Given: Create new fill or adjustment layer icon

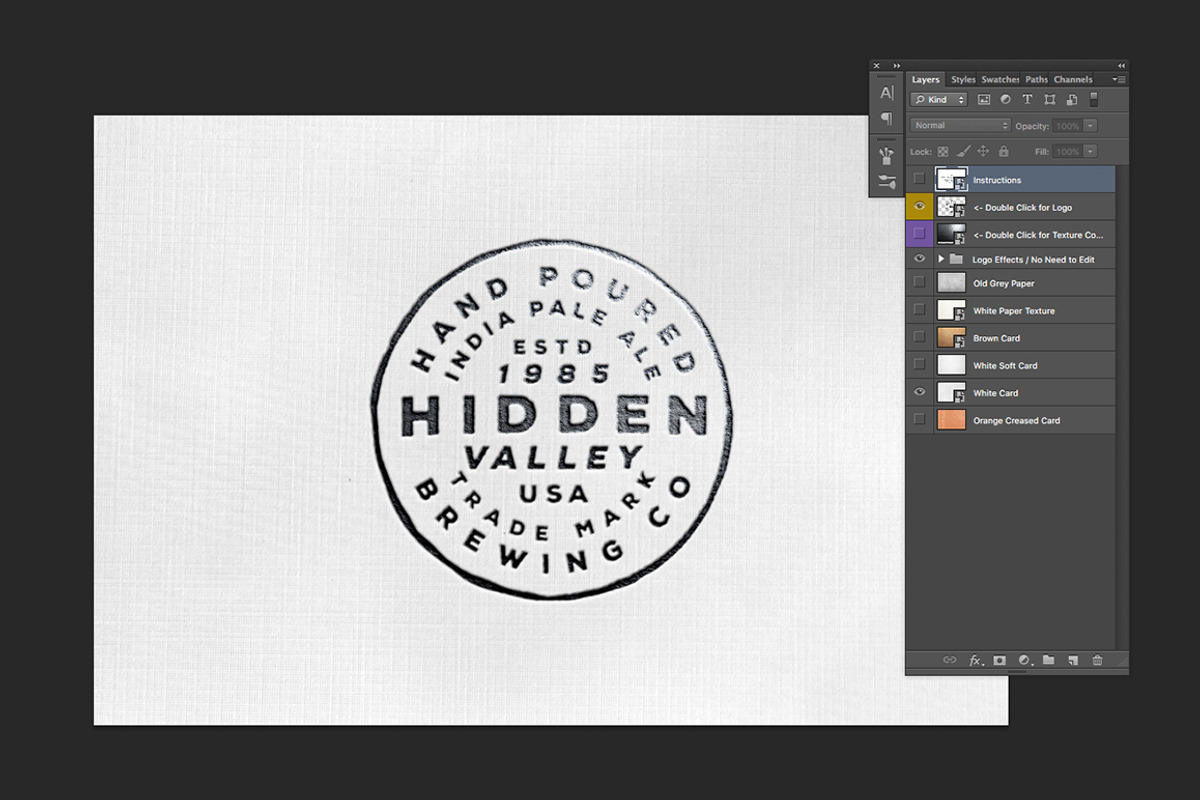Looking at the screenshot, I should pos(1024,660).
